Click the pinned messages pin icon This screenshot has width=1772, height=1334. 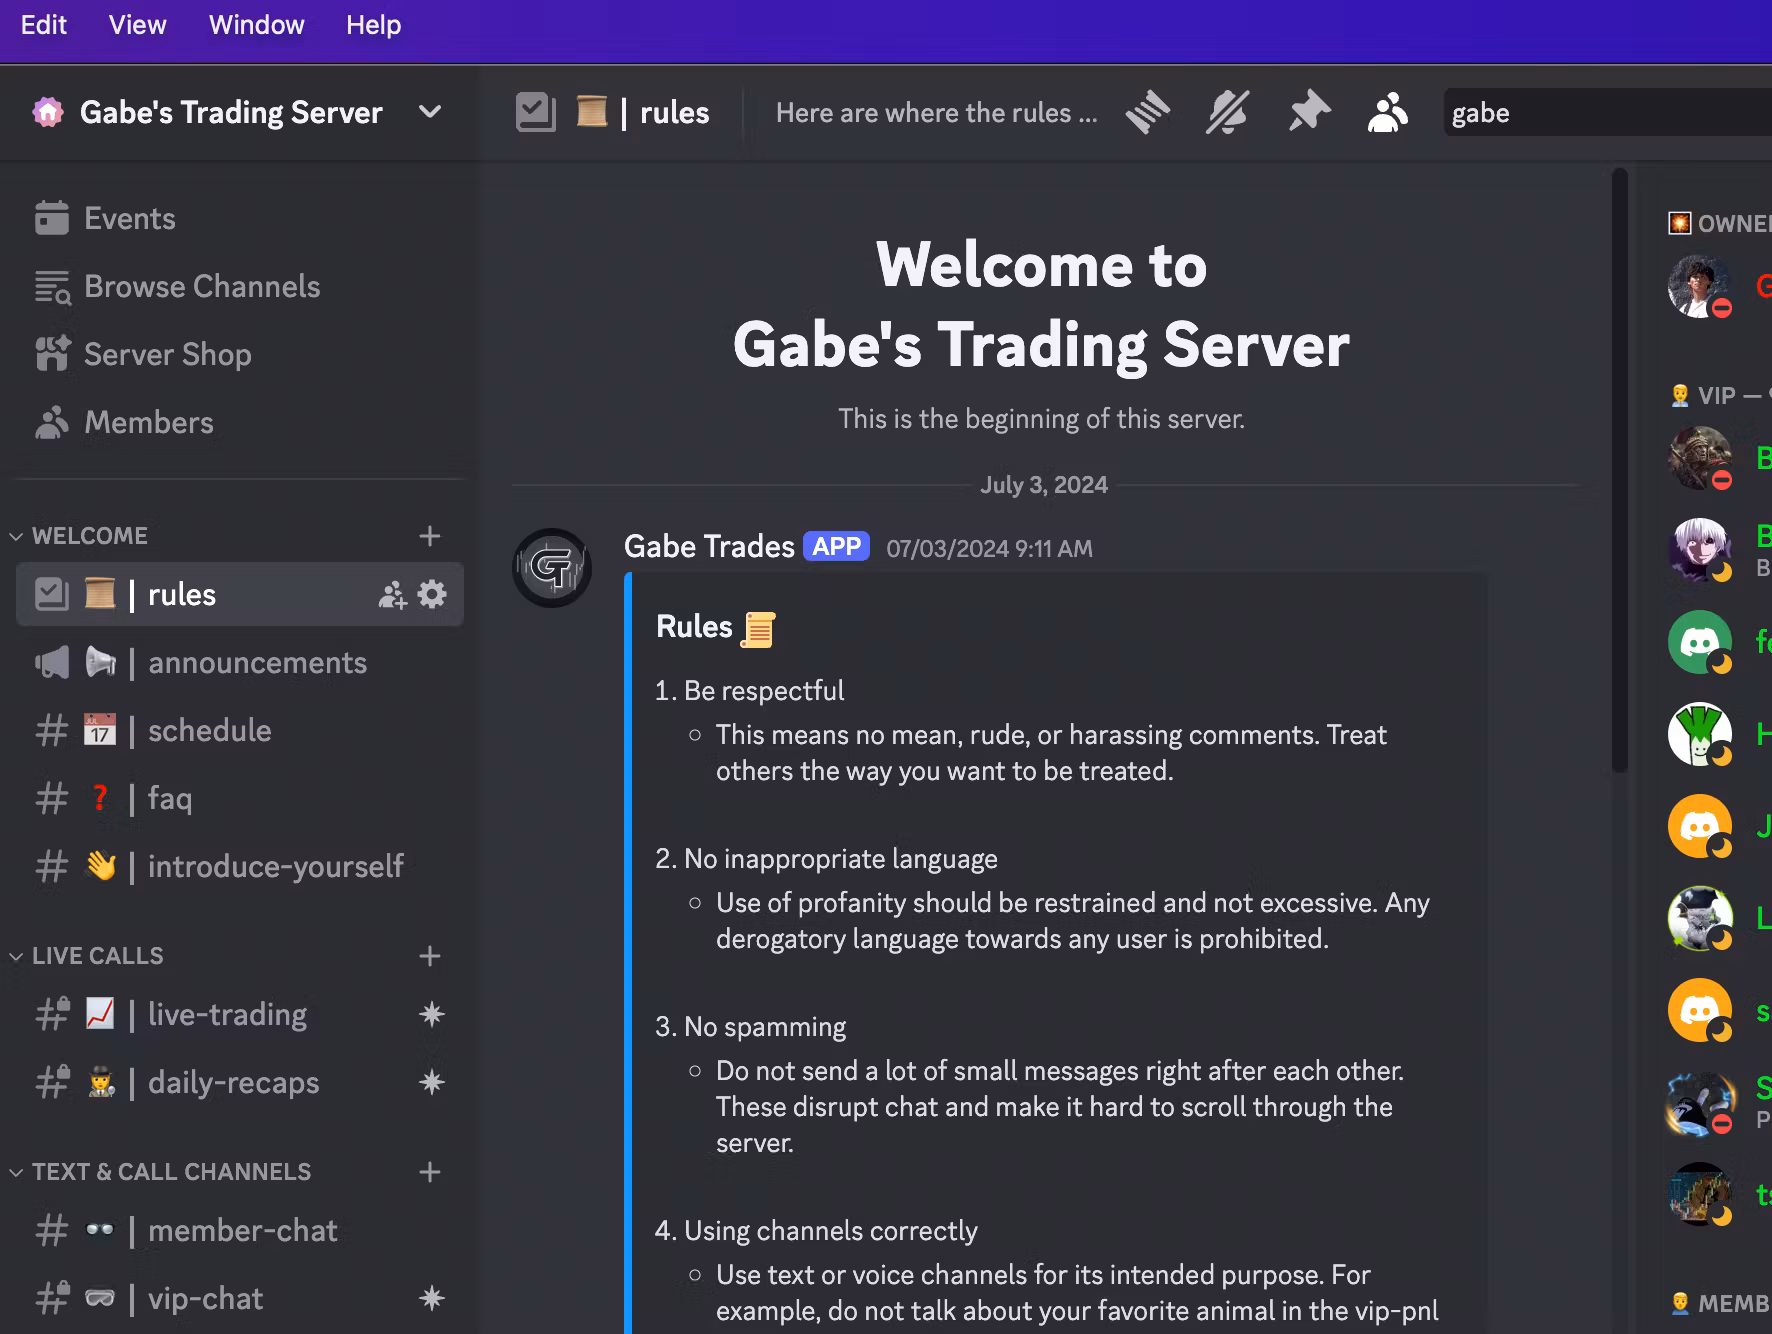point(1308,112)
